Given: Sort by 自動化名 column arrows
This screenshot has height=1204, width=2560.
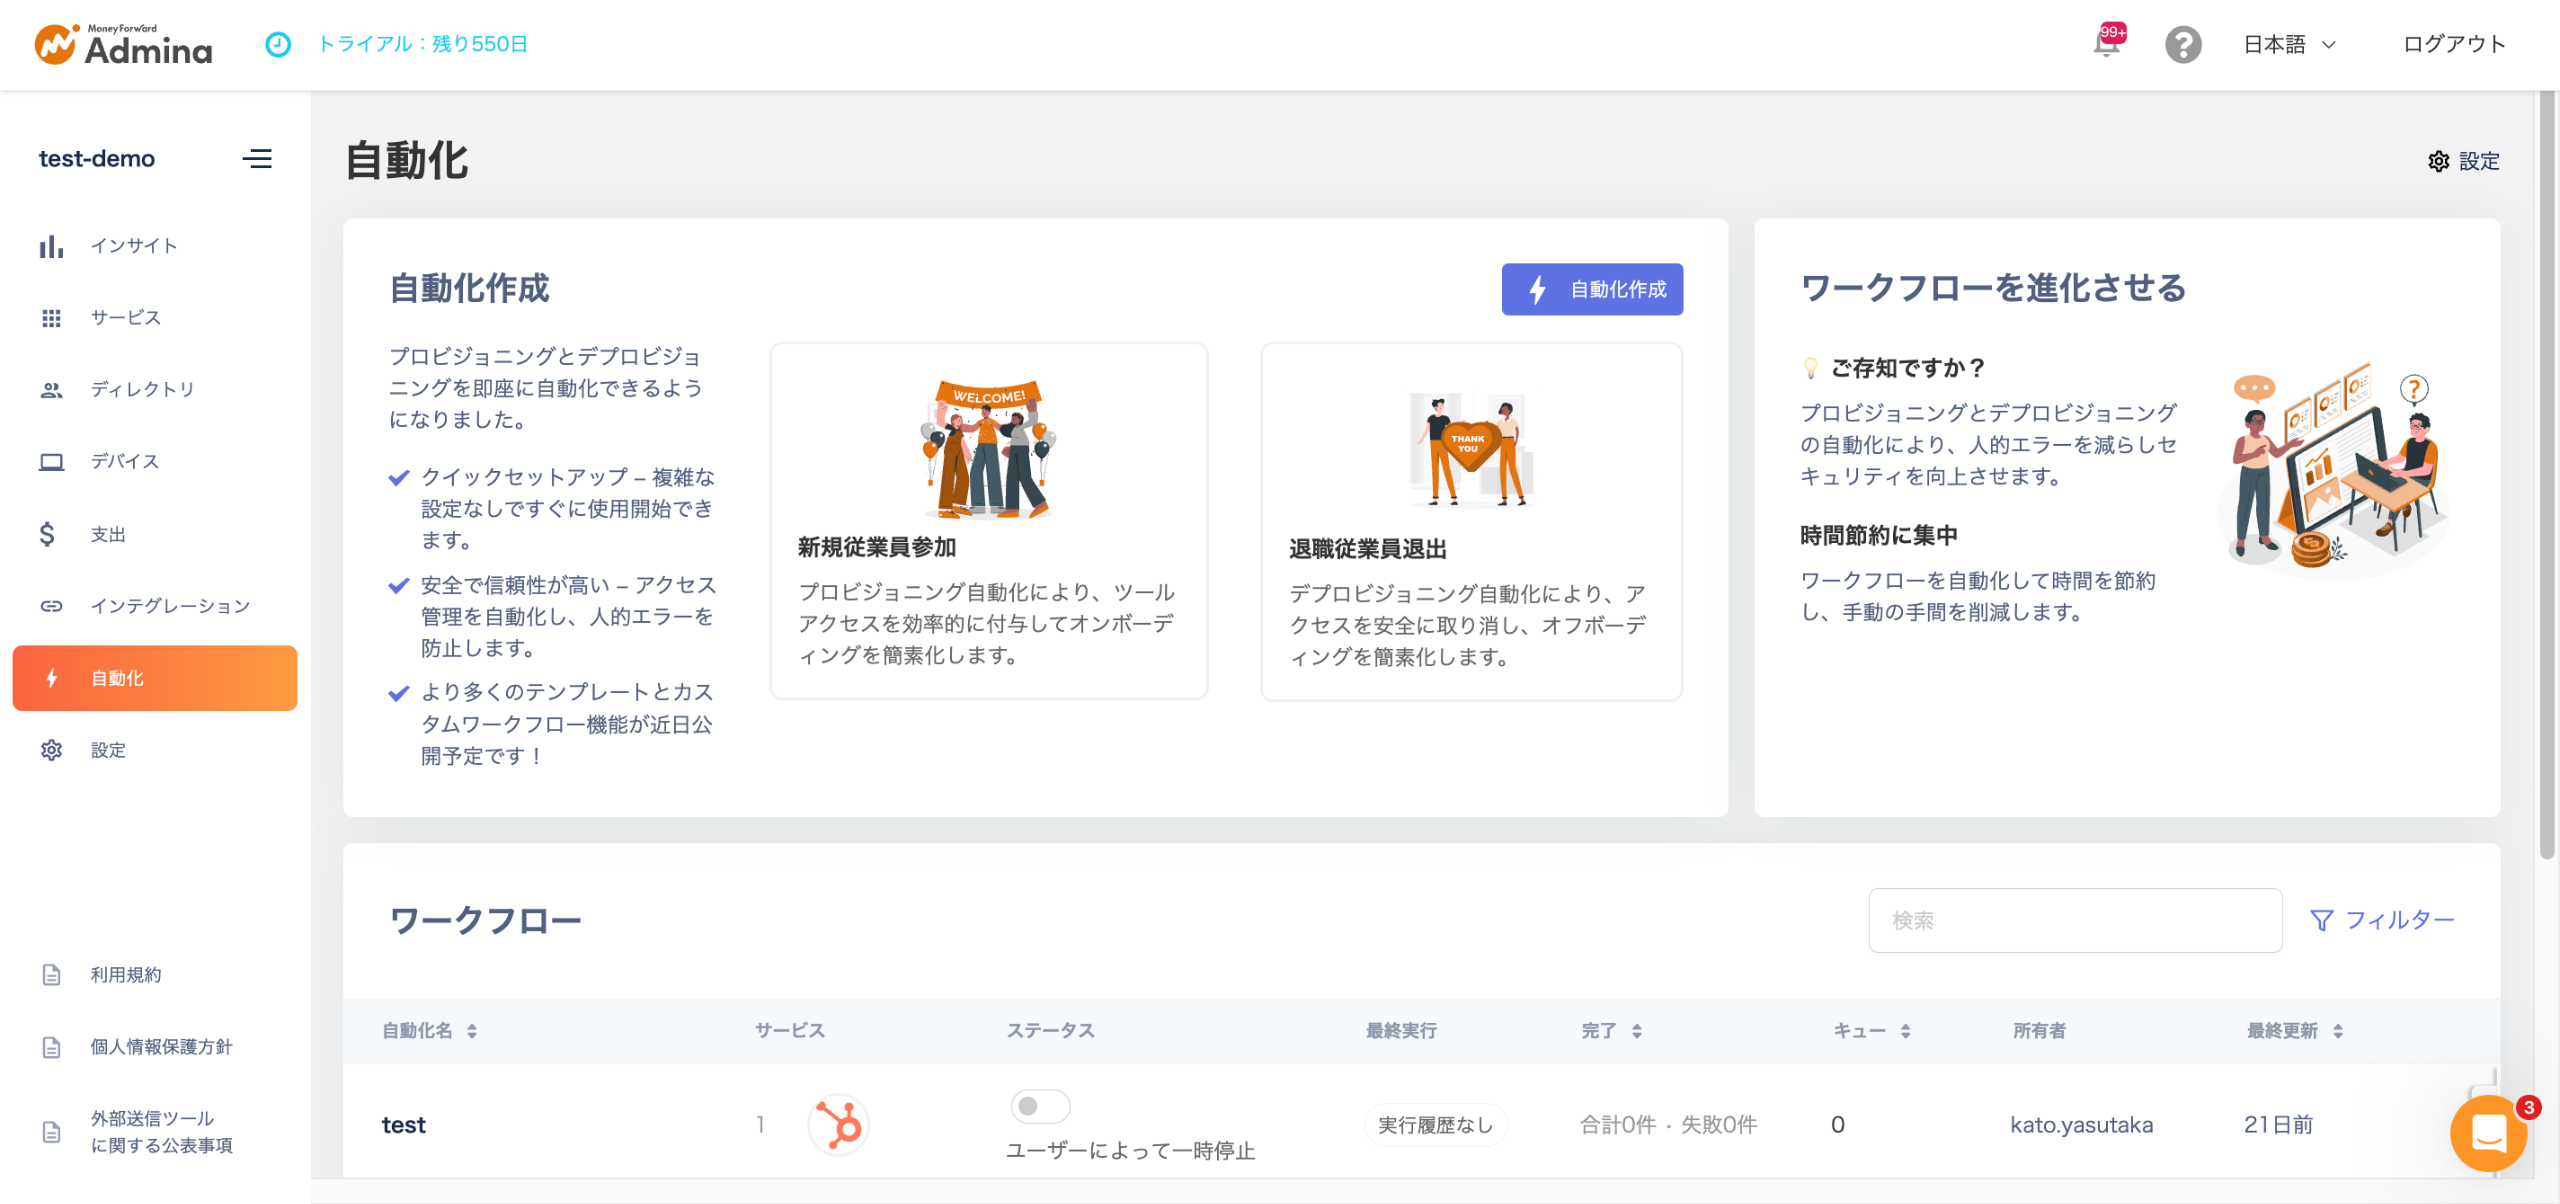Looking at the screenshot, I should pyautogui.click(x=472, y=1031).
